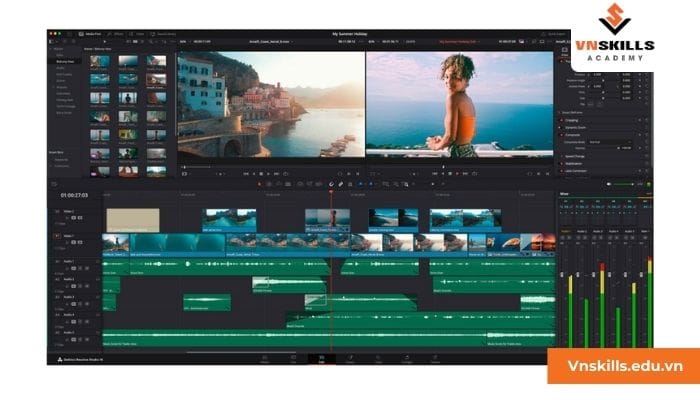Viewport: 700px width, 400px height.
Task: Stop playback in the timeline viewer
Action: click(x=450, y=174)
